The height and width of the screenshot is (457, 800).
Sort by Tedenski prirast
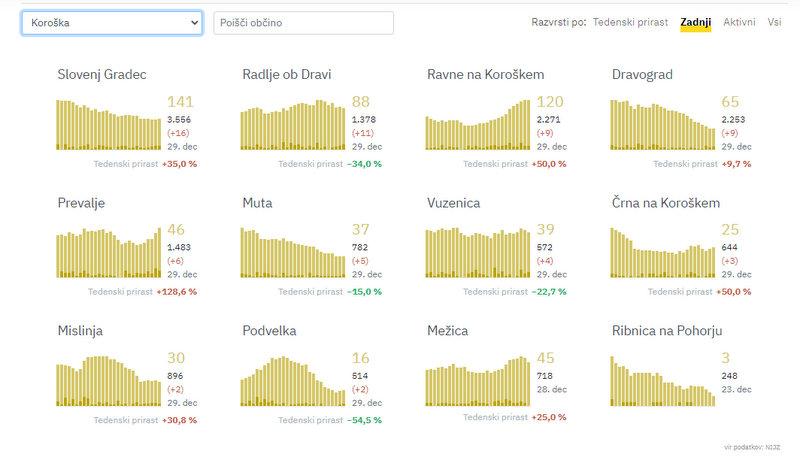point(631,21)
